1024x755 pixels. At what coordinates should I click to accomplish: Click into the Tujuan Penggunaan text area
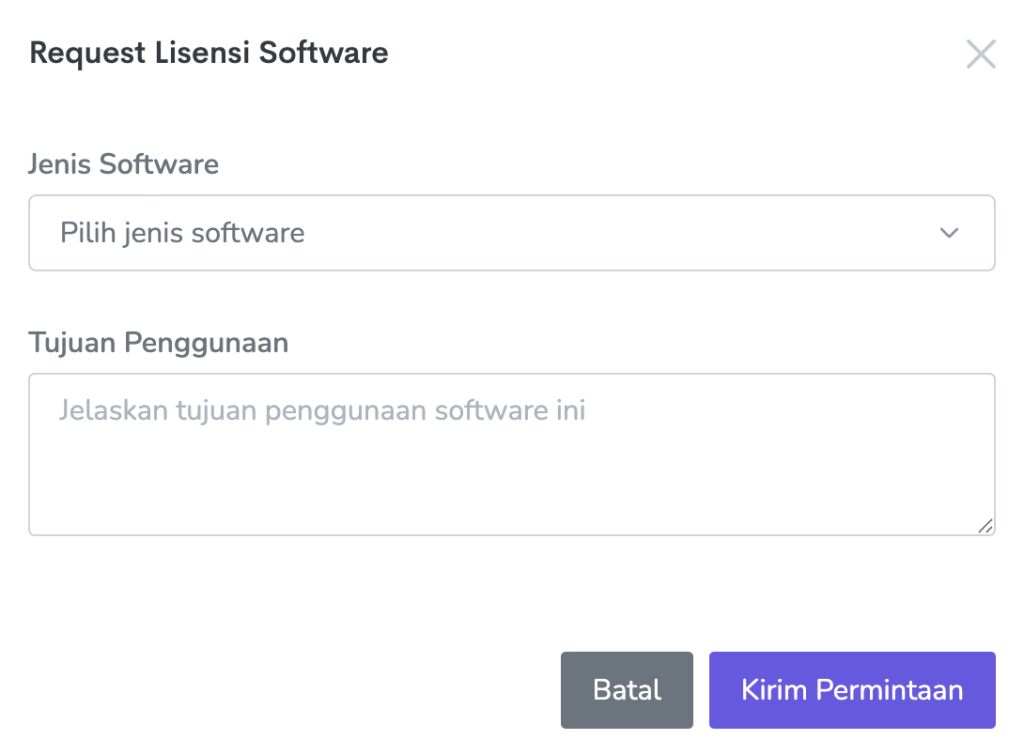point(511,455)
